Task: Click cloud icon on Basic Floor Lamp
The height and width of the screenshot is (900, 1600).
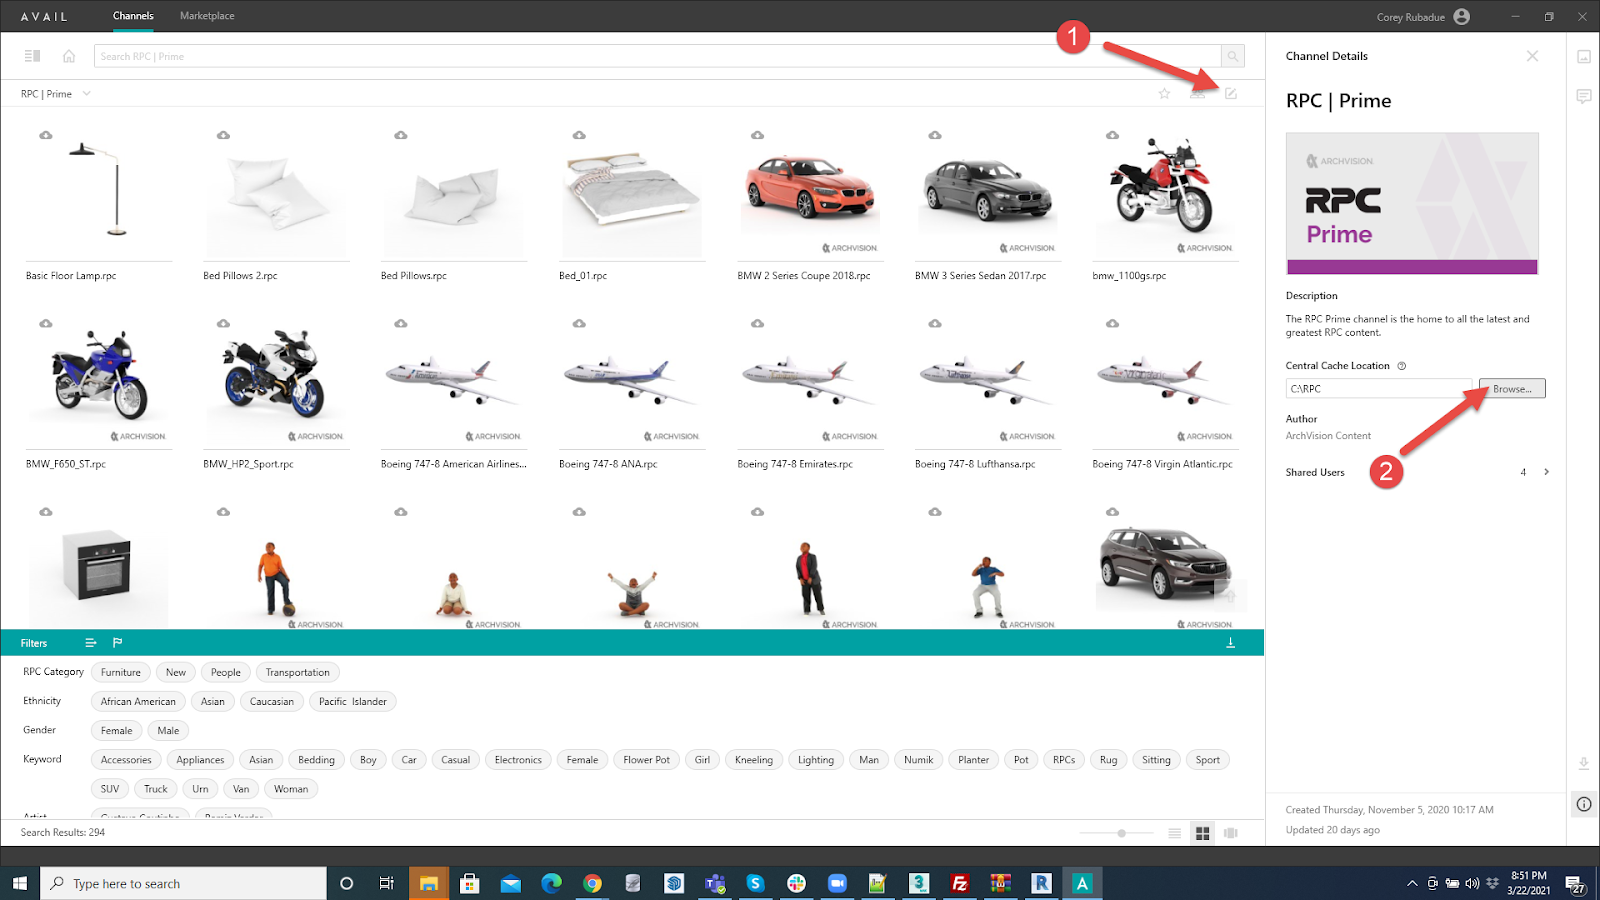Action: click(46, 135)
